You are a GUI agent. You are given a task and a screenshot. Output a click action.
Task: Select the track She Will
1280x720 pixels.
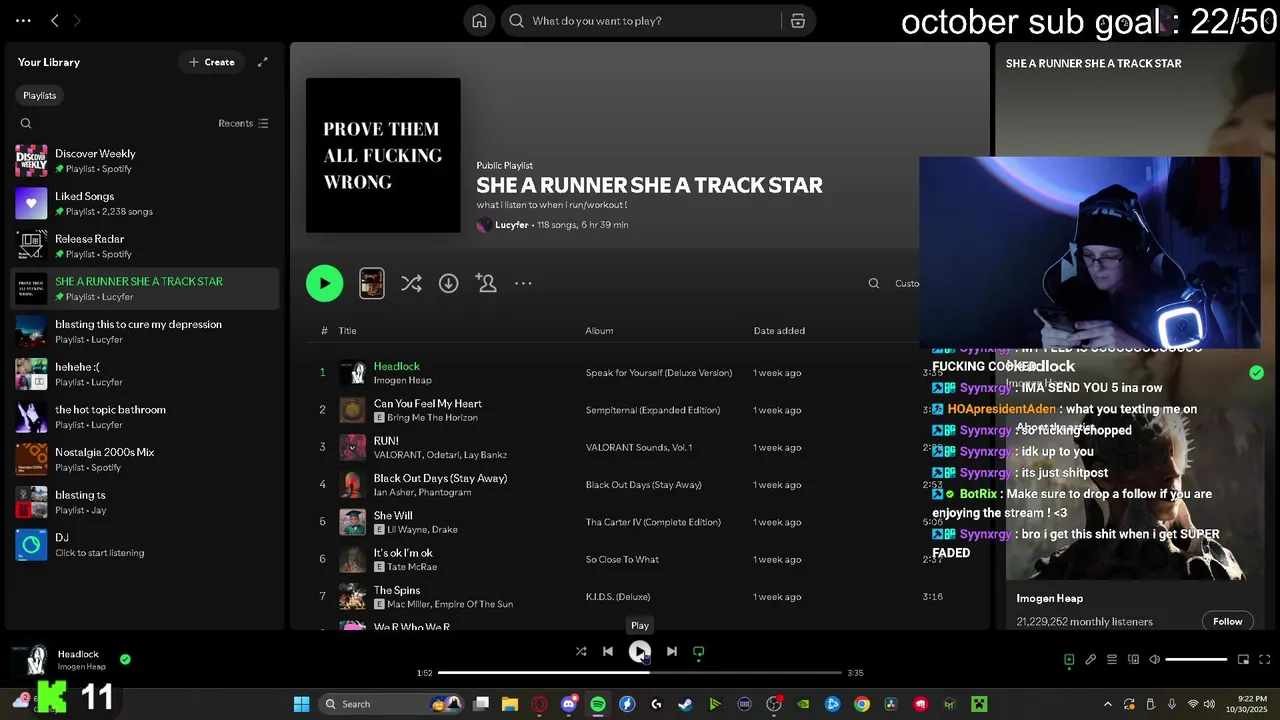[x=393, y=516]
